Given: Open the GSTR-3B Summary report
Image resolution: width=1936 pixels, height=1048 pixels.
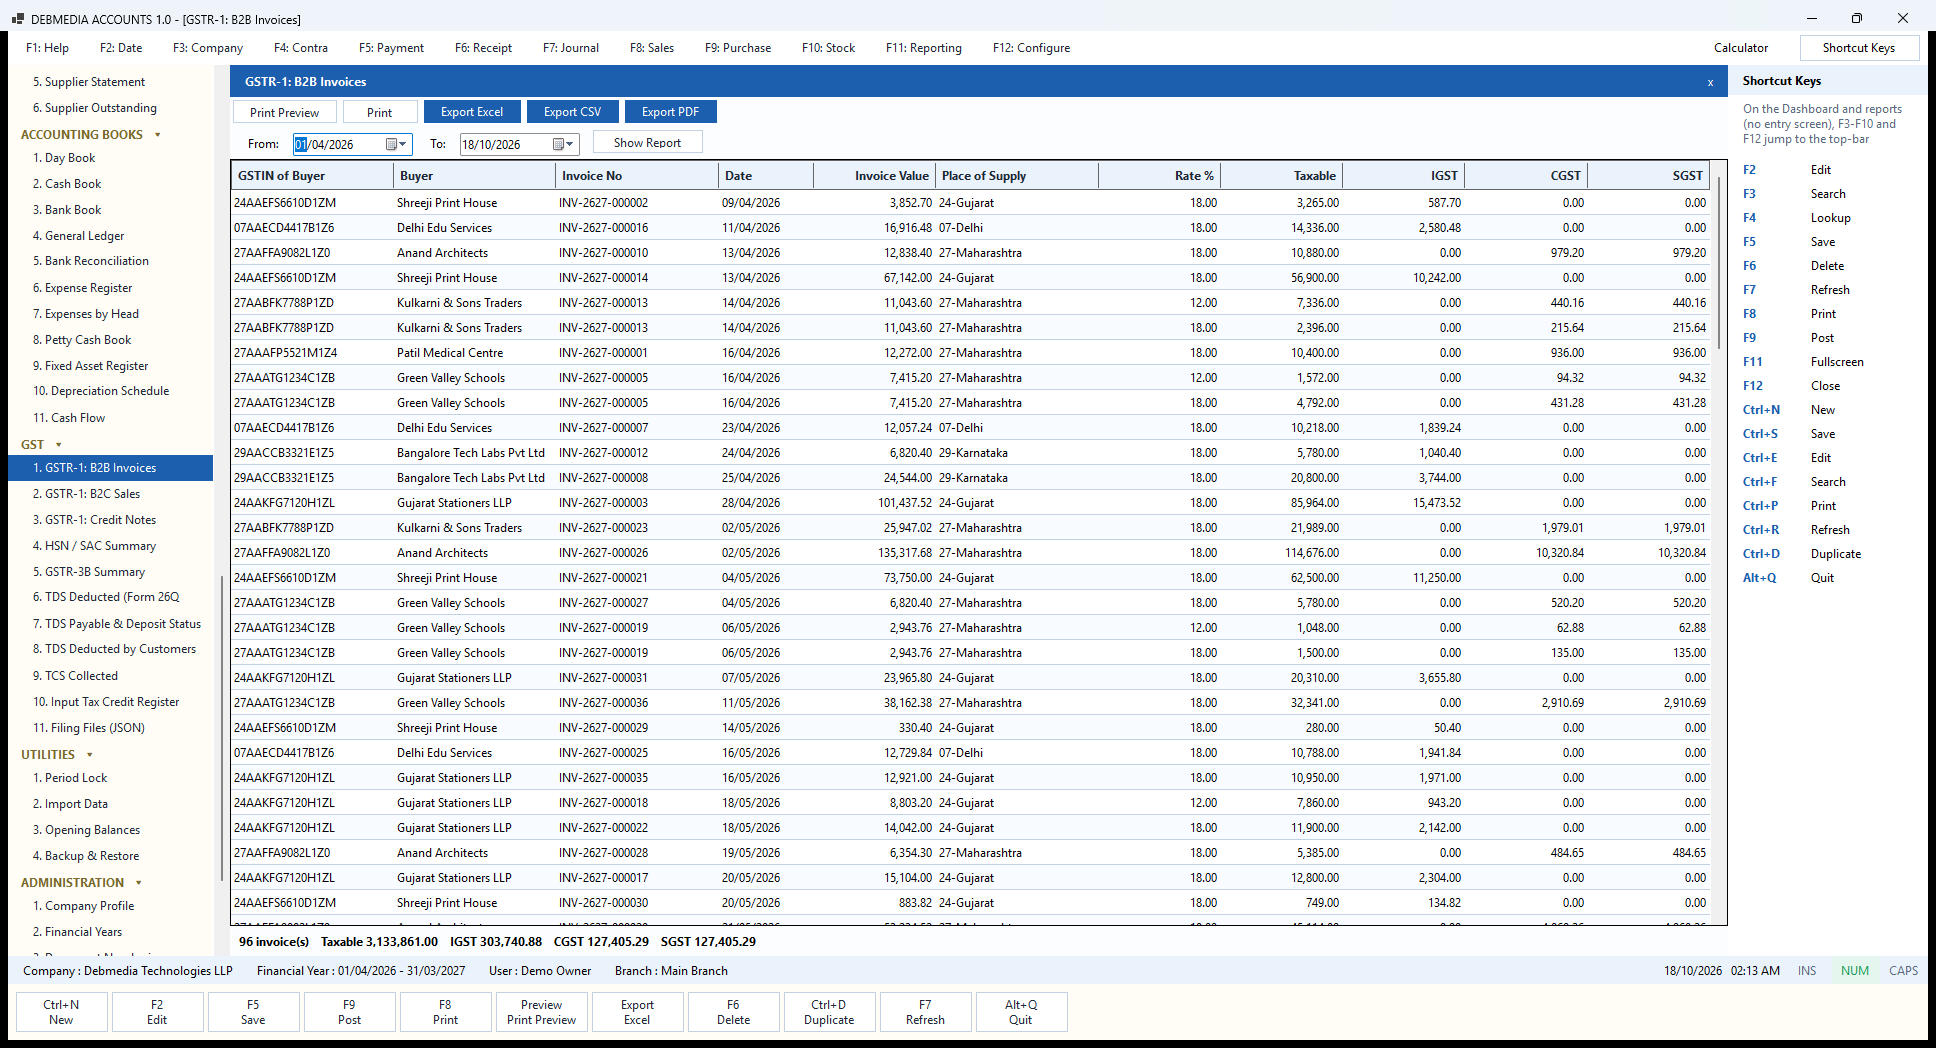Looking at the screenshot, I should click(x=89, y=572).
